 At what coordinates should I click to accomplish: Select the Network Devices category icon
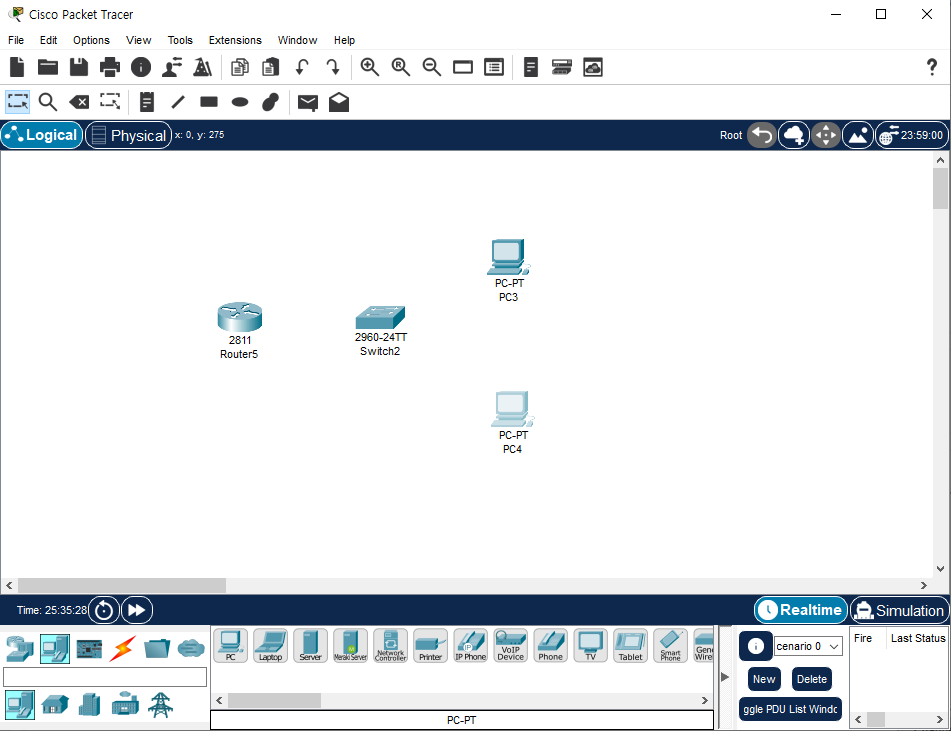(x=19, y=648)
